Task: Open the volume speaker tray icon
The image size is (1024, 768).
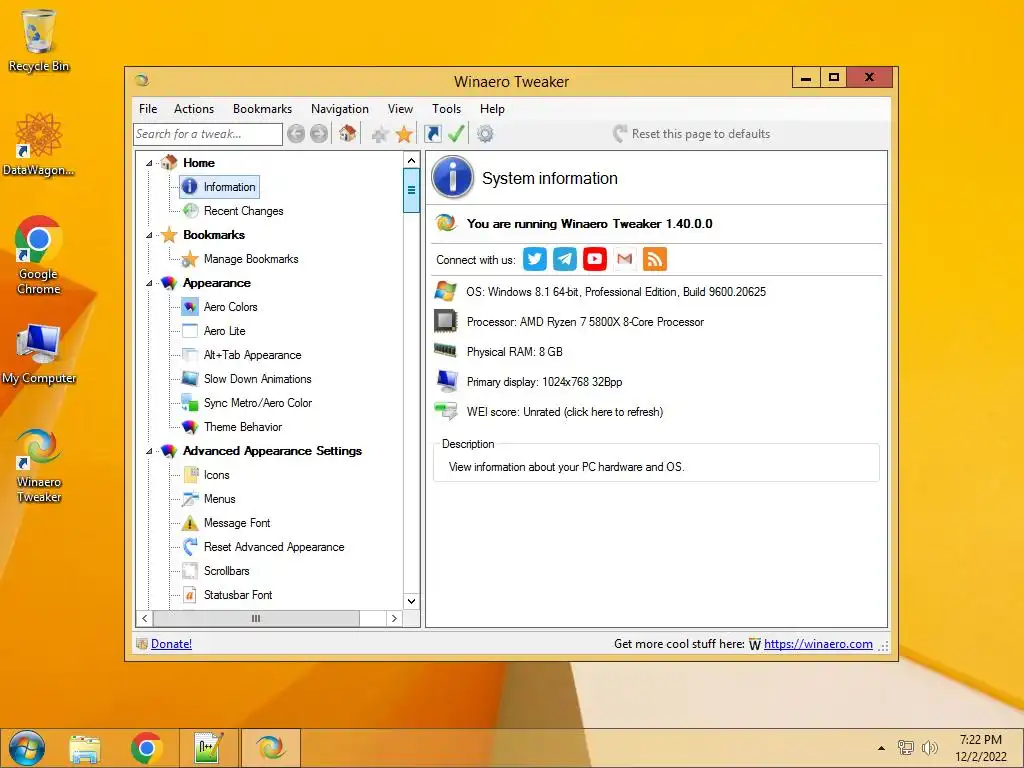Action: point(929,748)
